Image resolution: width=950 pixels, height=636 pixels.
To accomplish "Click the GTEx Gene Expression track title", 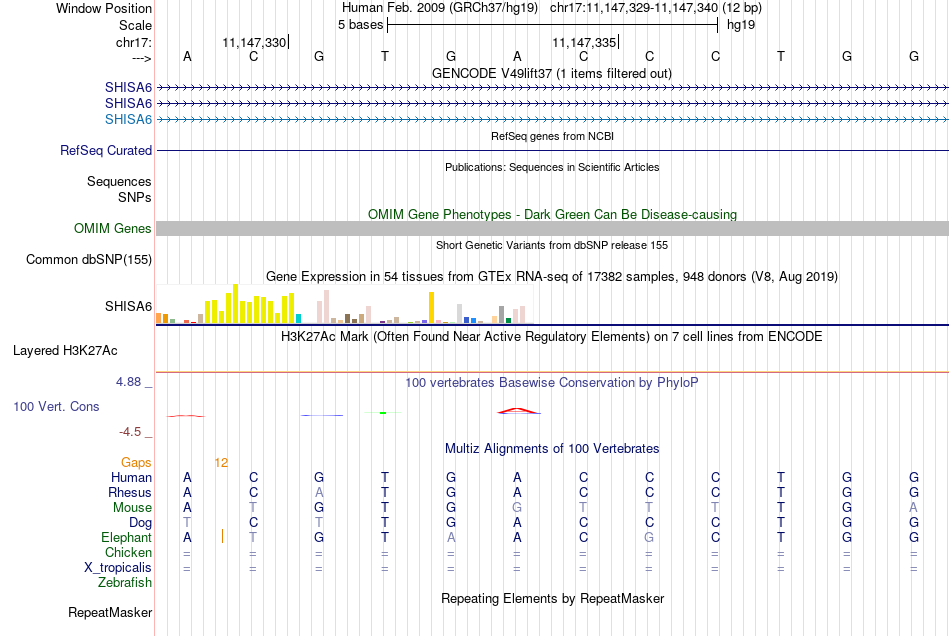I will click(x=552, y=277).
